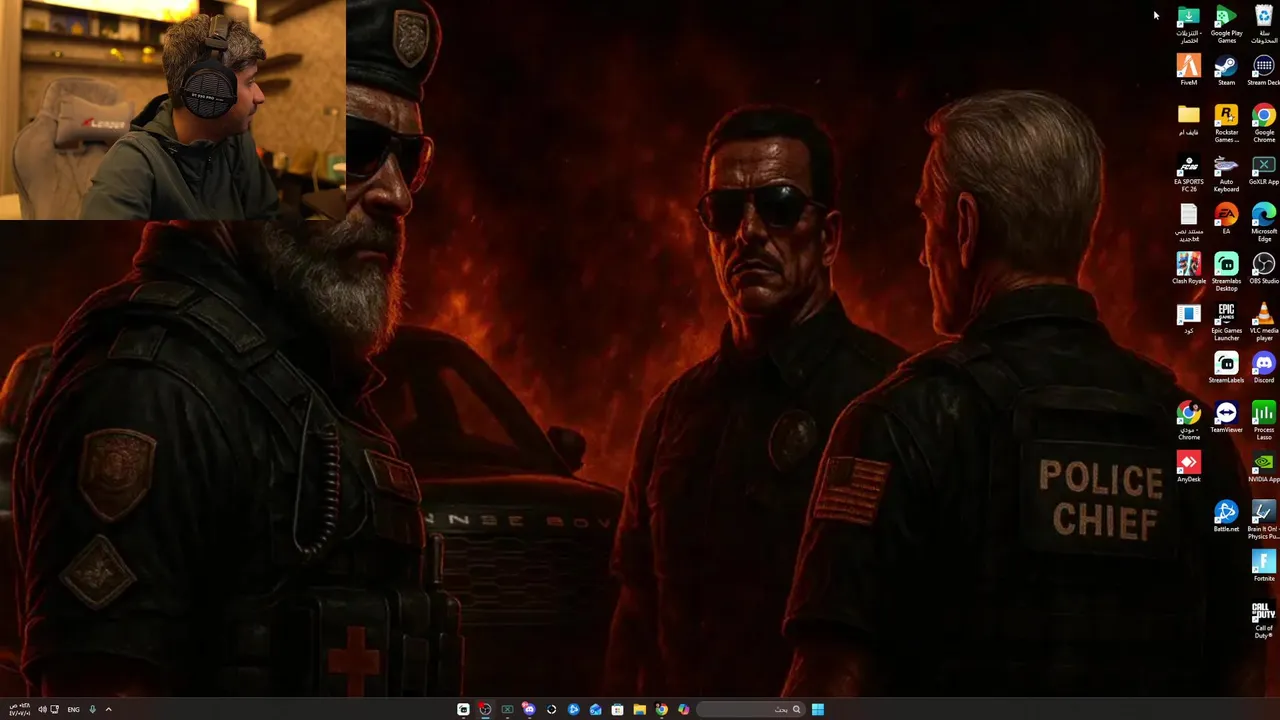
Task: Select the .txt text document on desktop
Action: [1188, 222]
